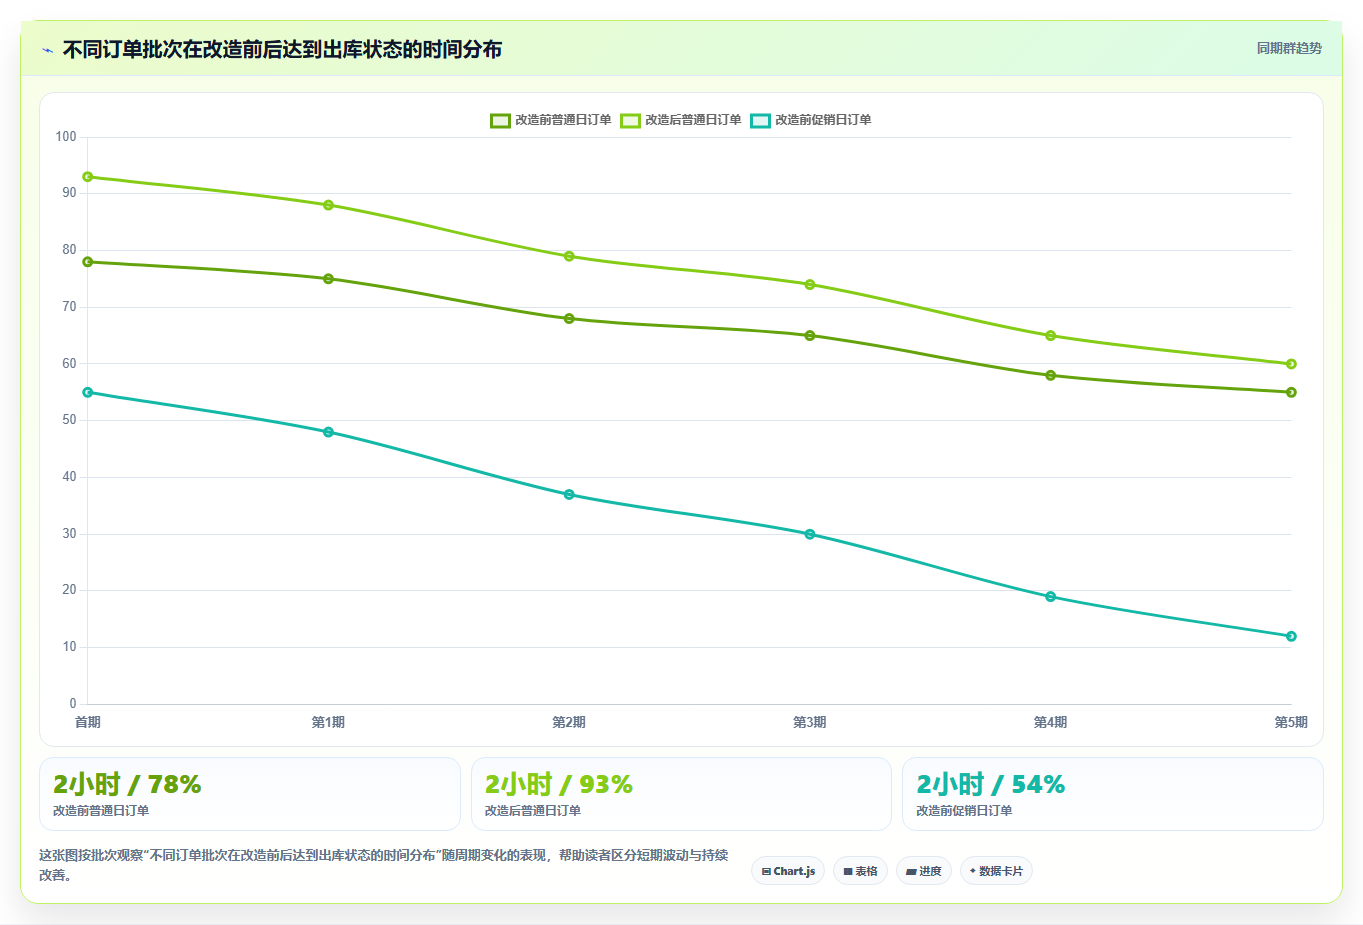Viewport: 1363px width, 925px height.
Task: Select the 改造后普通日订单 point at 第2期 (79)
Action: 569,256
